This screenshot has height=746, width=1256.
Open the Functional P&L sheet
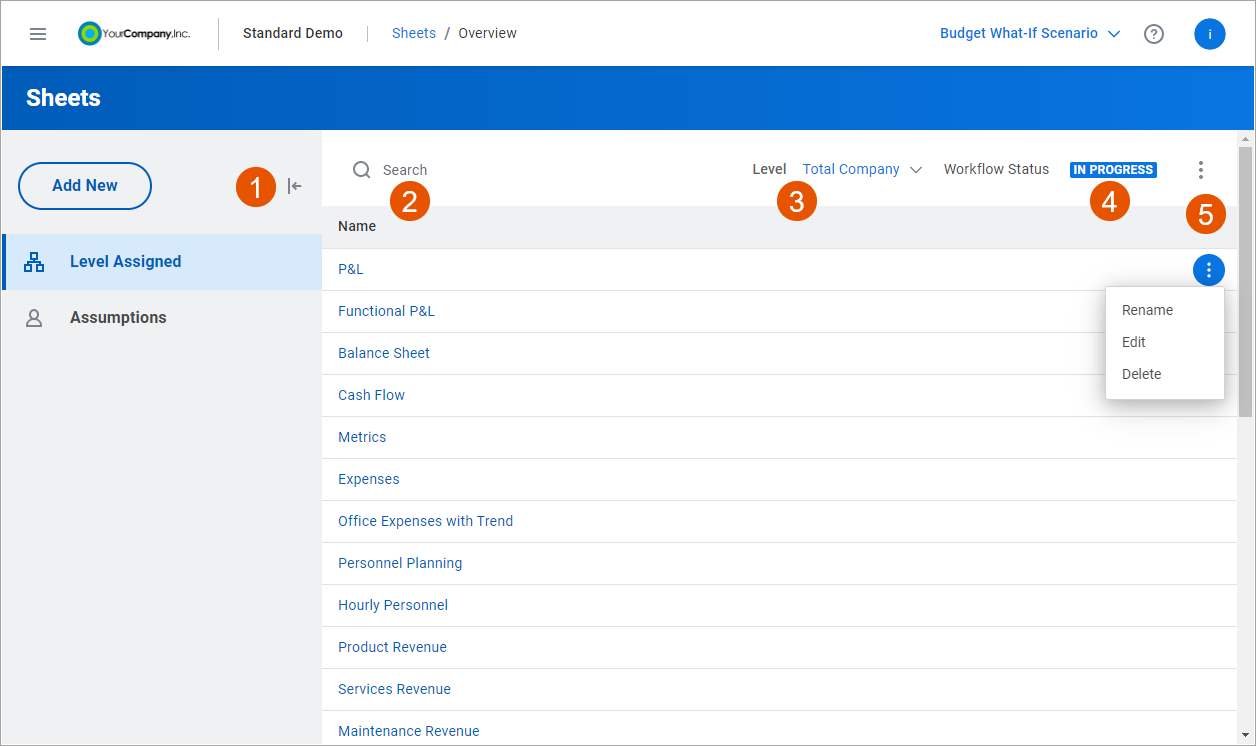pyautogui.click(x=386, y=312)
